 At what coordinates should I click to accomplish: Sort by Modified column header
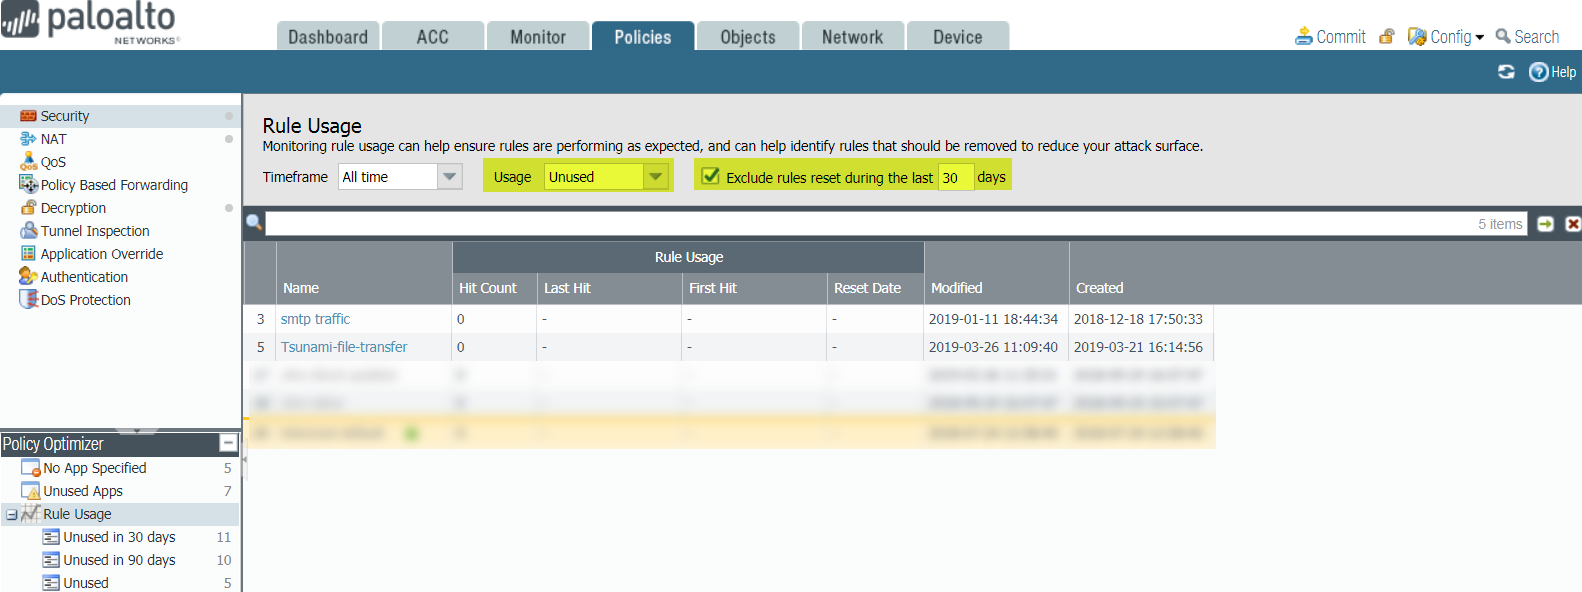pos(997,288)
